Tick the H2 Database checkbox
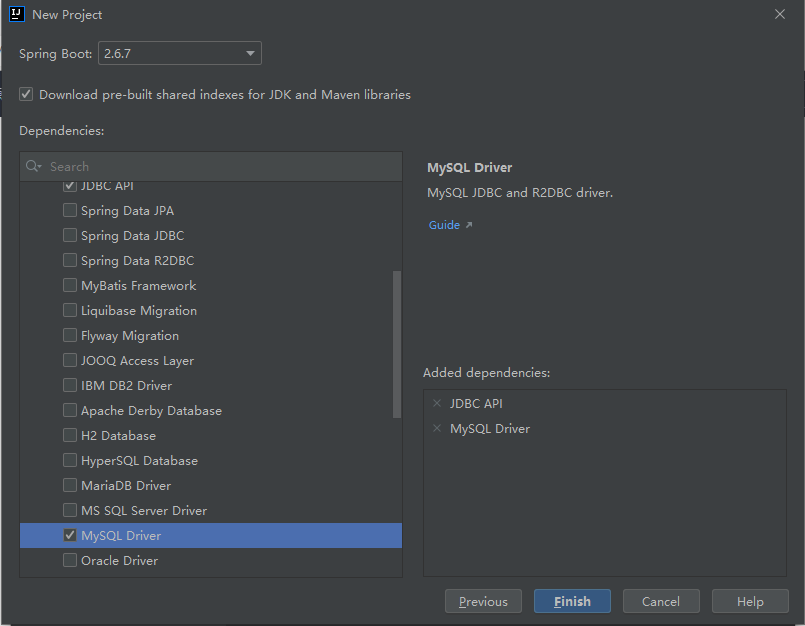Viewport: 805px width, 626px height. pos(70,435)
